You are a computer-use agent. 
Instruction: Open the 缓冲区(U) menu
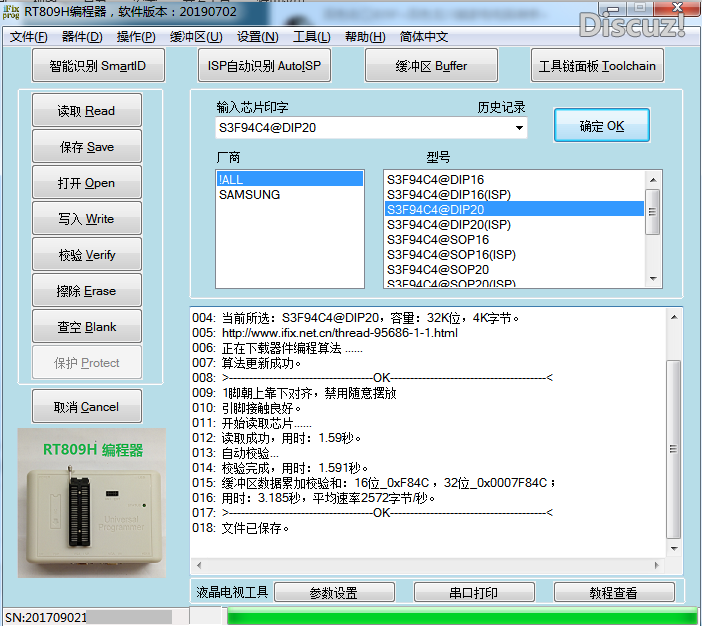(196, 37)
